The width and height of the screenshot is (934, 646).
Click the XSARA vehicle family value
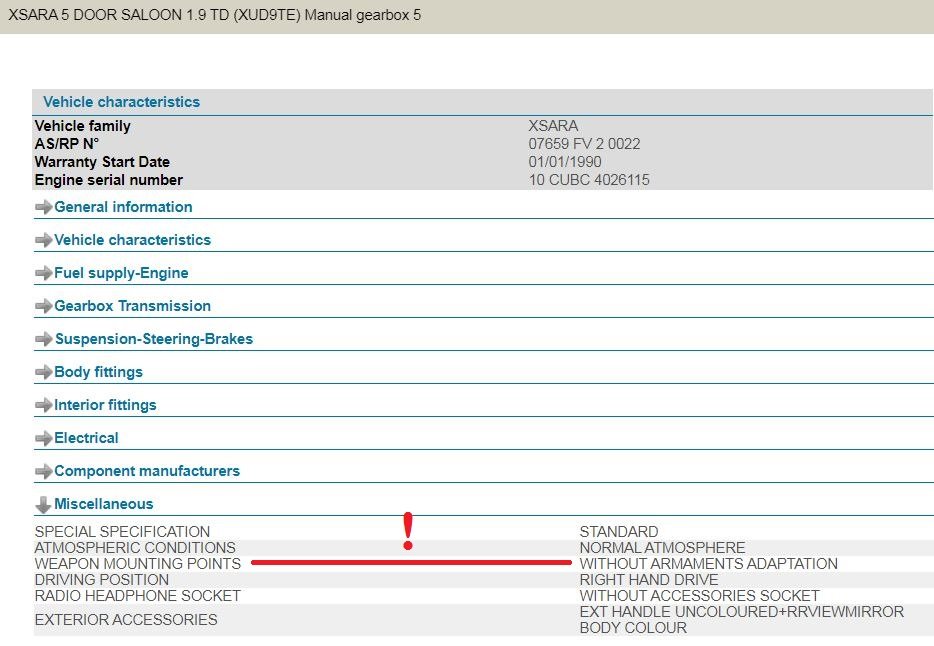pyautogui.click(x=553, y=126)
